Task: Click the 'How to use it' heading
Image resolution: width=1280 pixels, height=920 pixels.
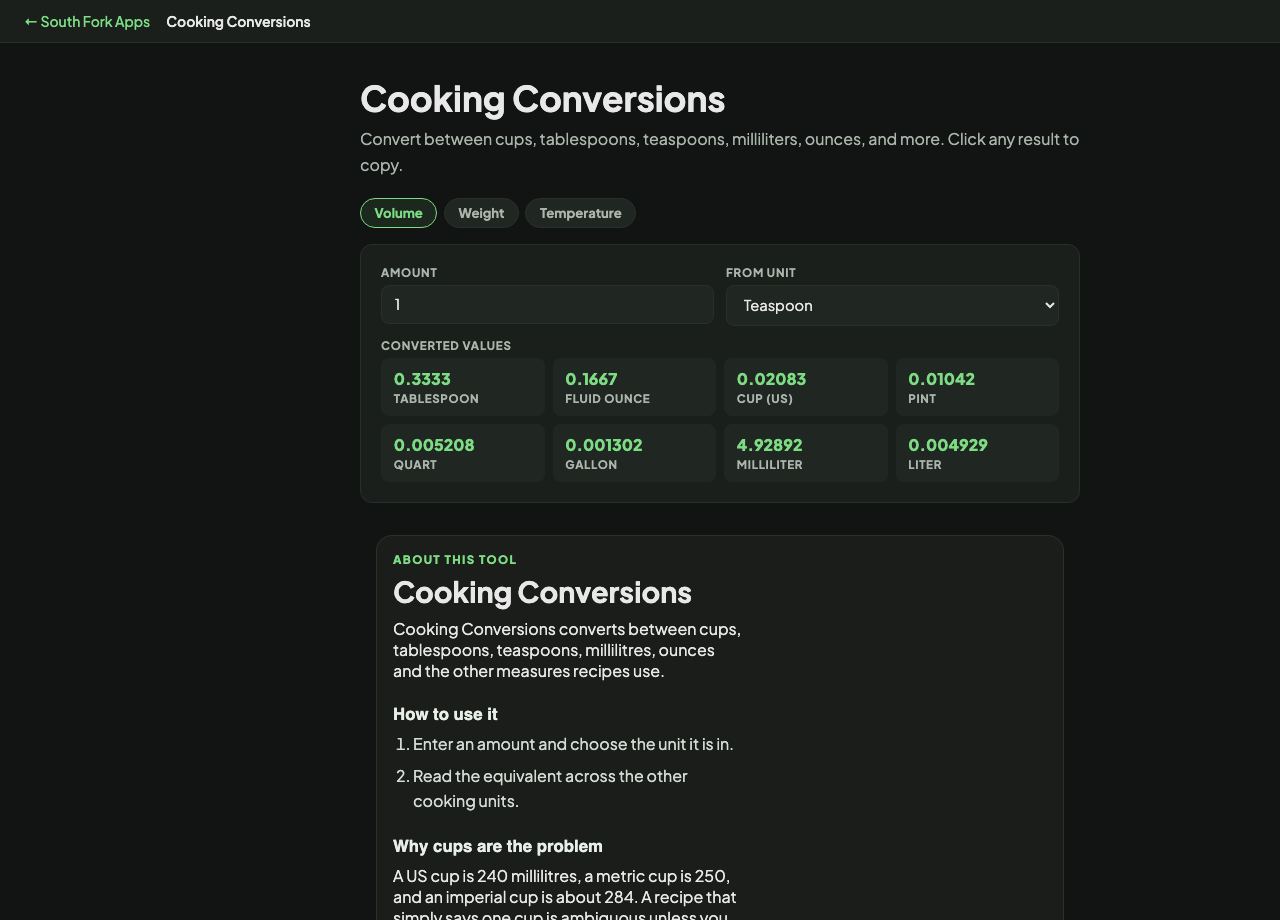Action: [445, 714]
